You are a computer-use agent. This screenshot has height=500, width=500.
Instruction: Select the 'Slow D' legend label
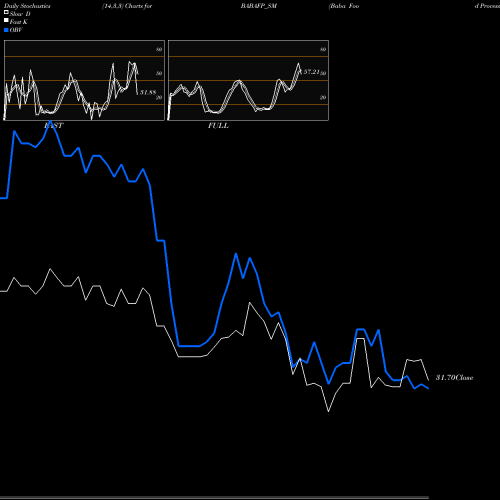click(x=20, y=14)
